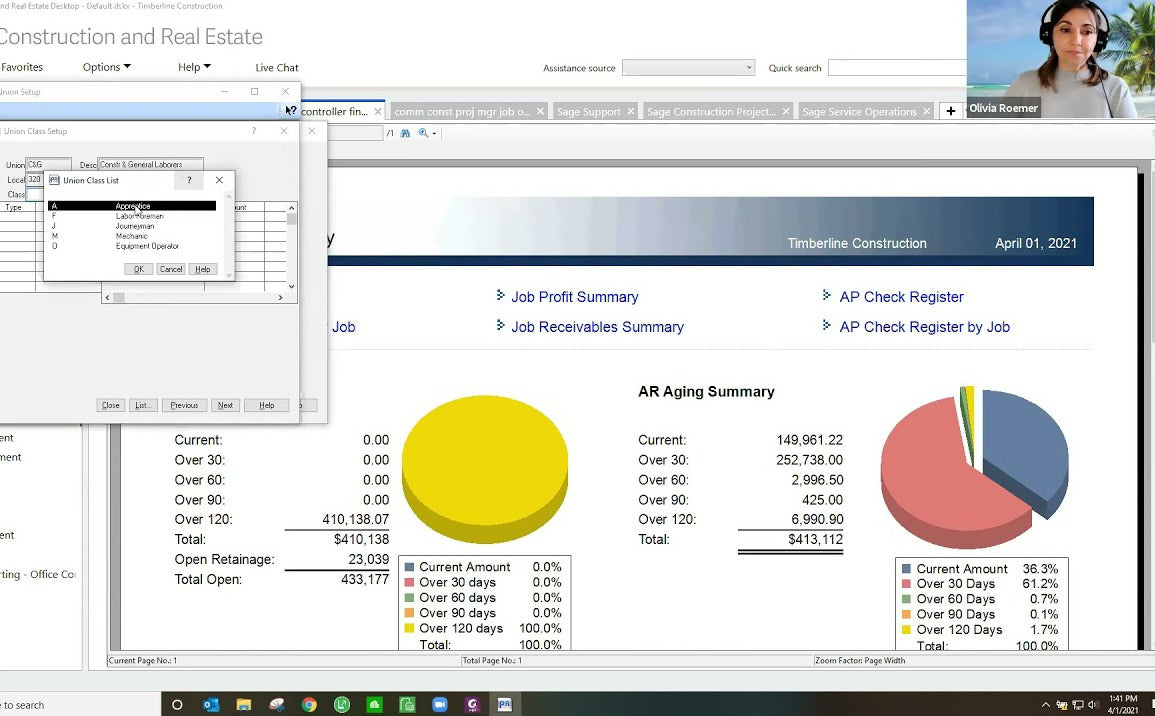Show hidden system tray icons
1155x716 pixels.
click(x=1045, y=705)
